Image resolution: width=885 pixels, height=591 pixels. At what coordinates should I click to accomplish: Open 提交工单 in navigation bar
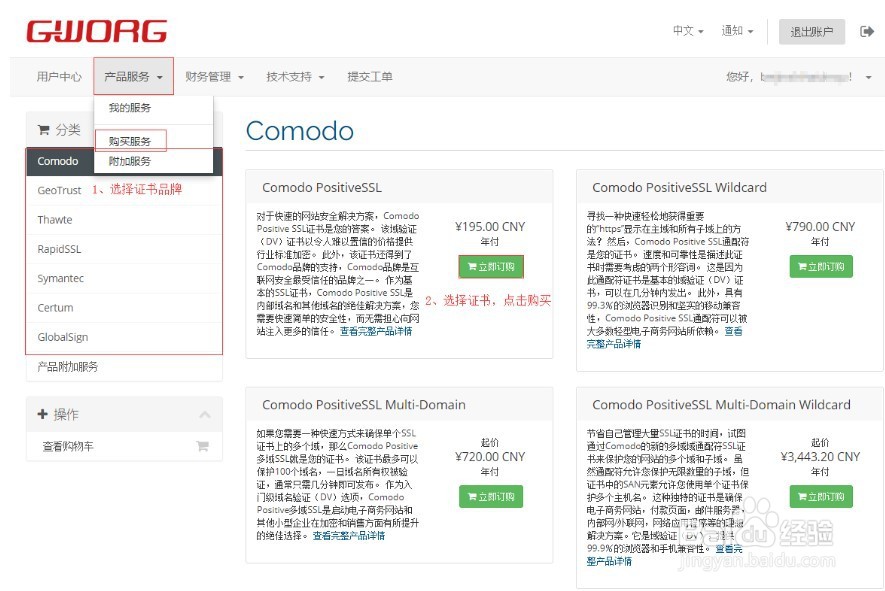tap(370, 77)
